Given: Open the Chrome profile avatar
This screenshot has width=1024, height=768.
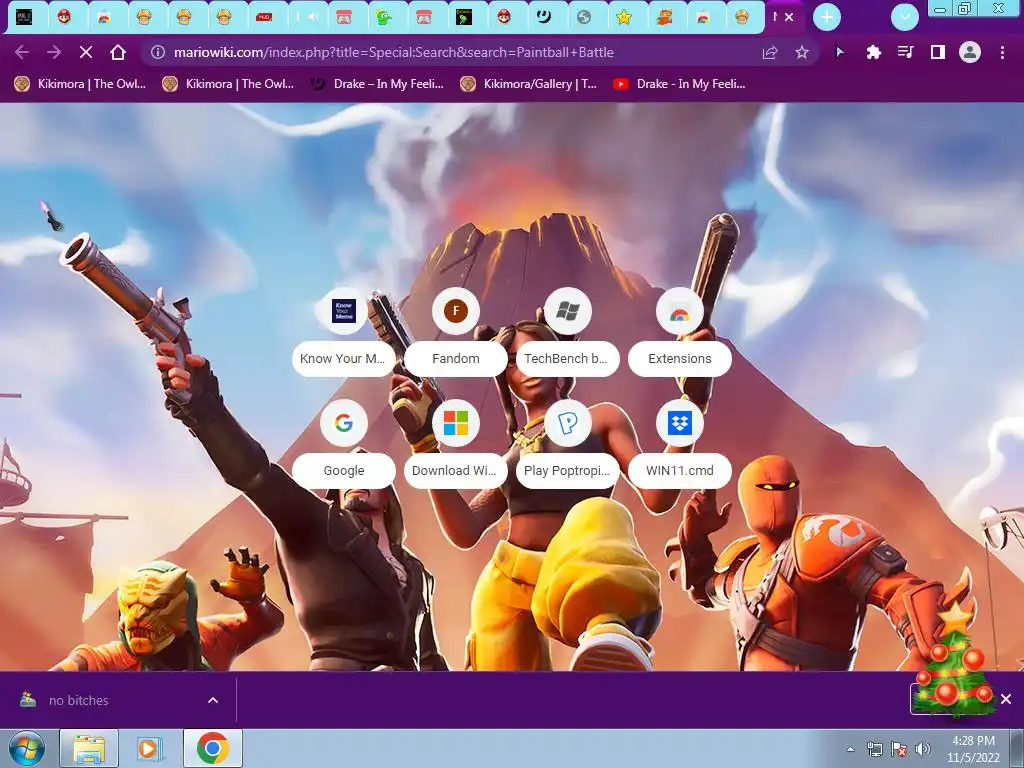Looking at the screenshot, I should (970, 52).
